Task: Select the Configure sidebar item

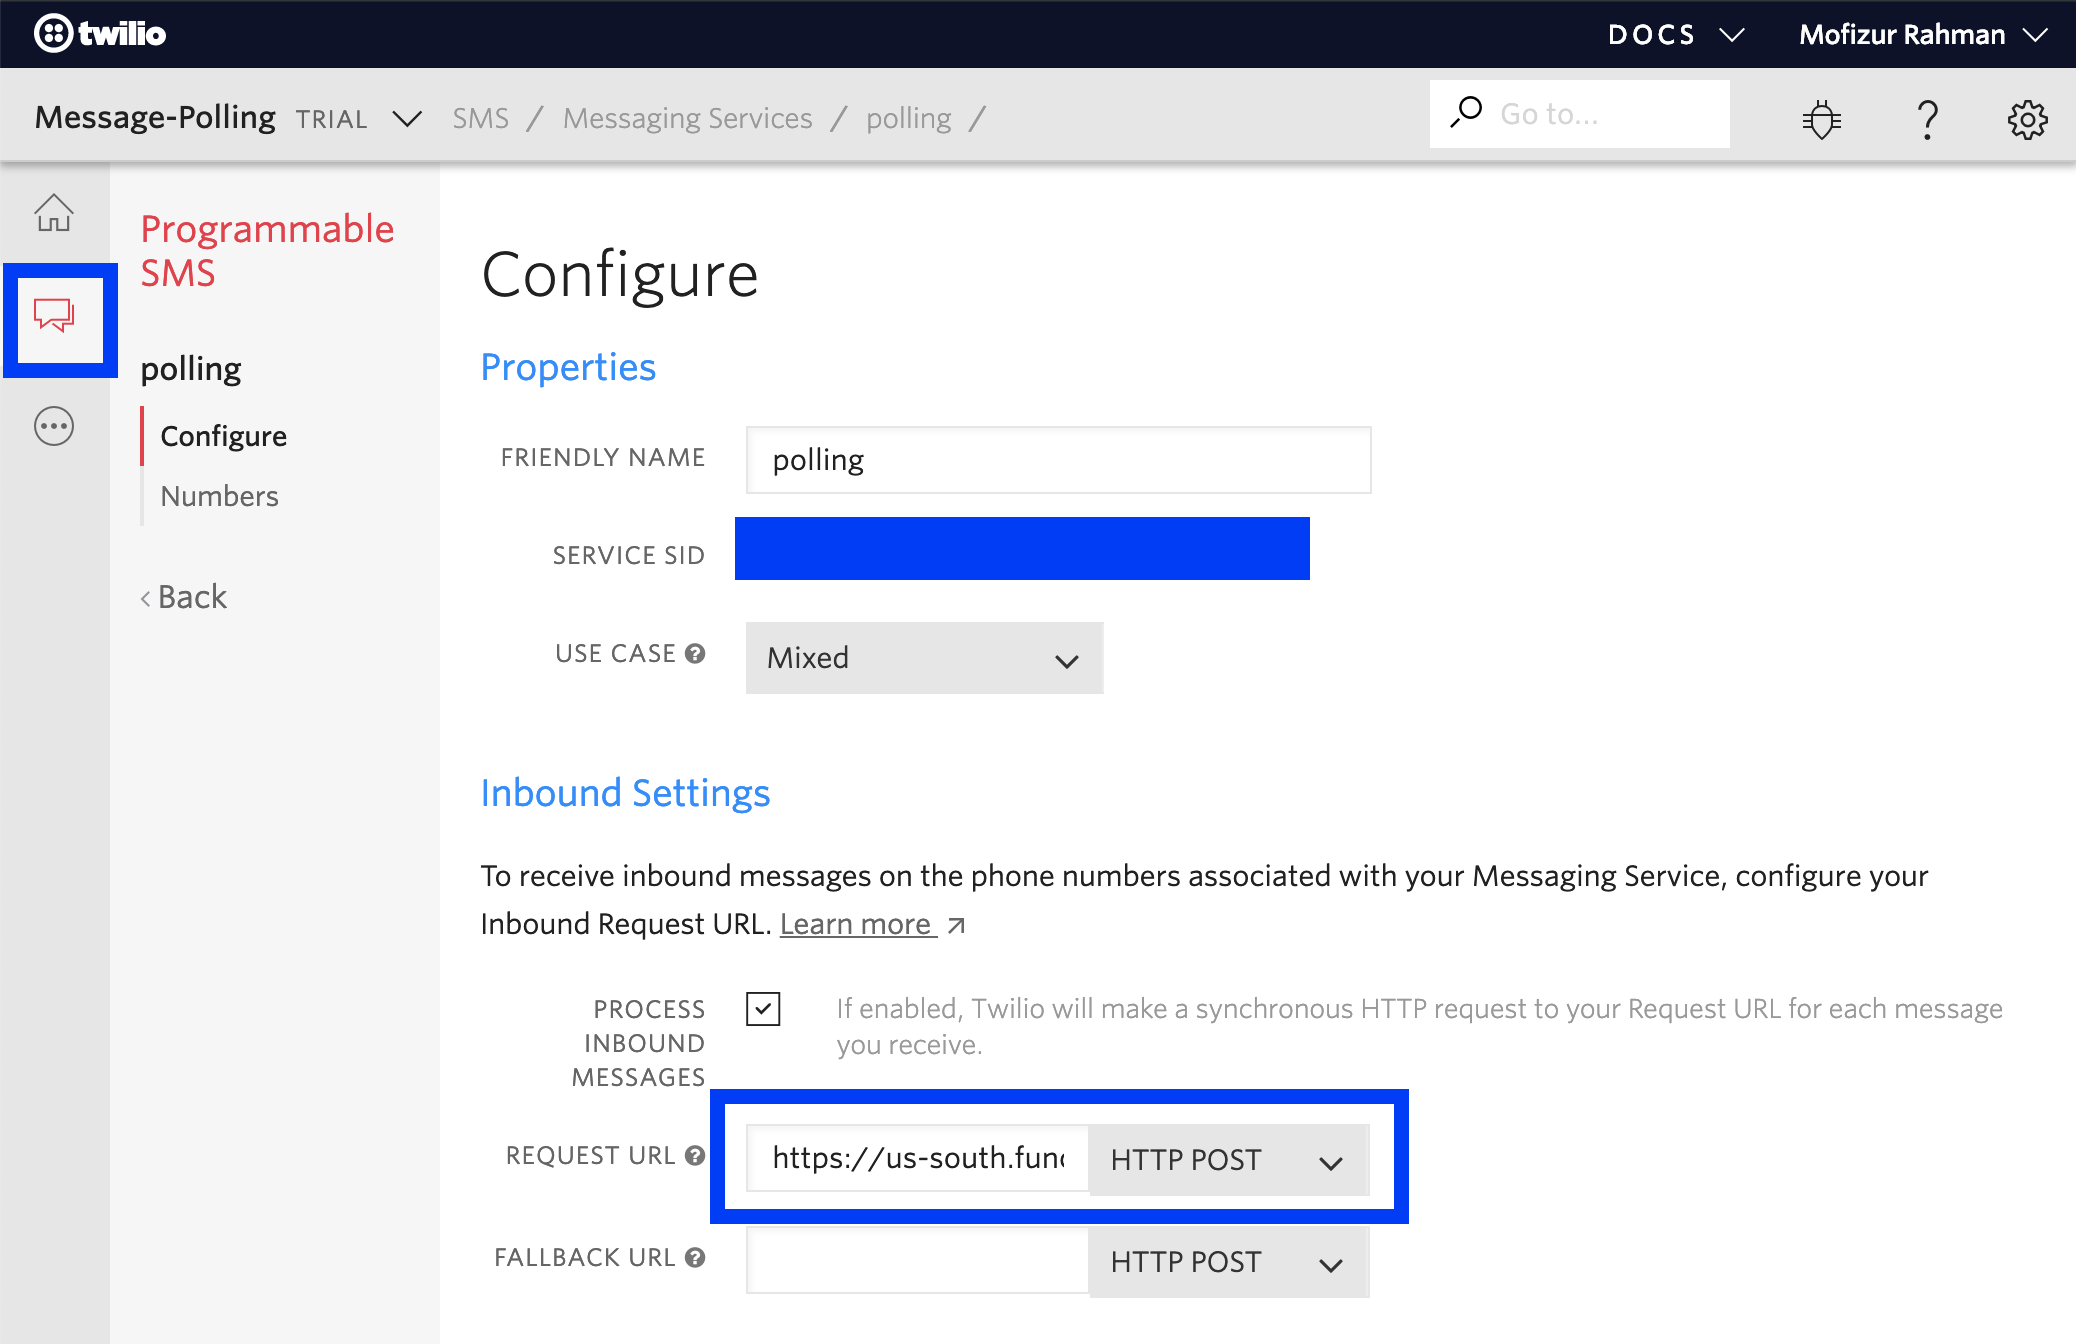Action: 224,436
